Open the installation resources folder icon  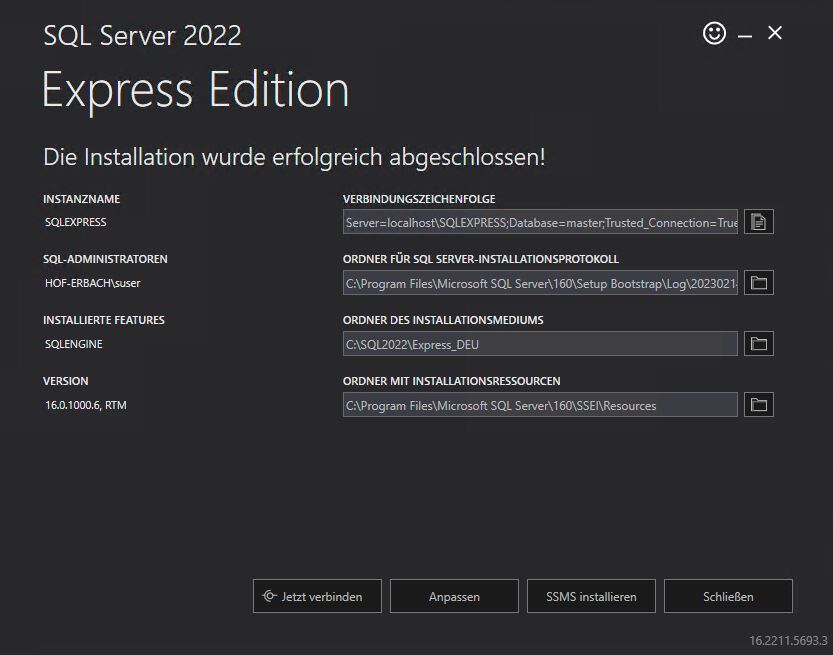pos(758,404)
